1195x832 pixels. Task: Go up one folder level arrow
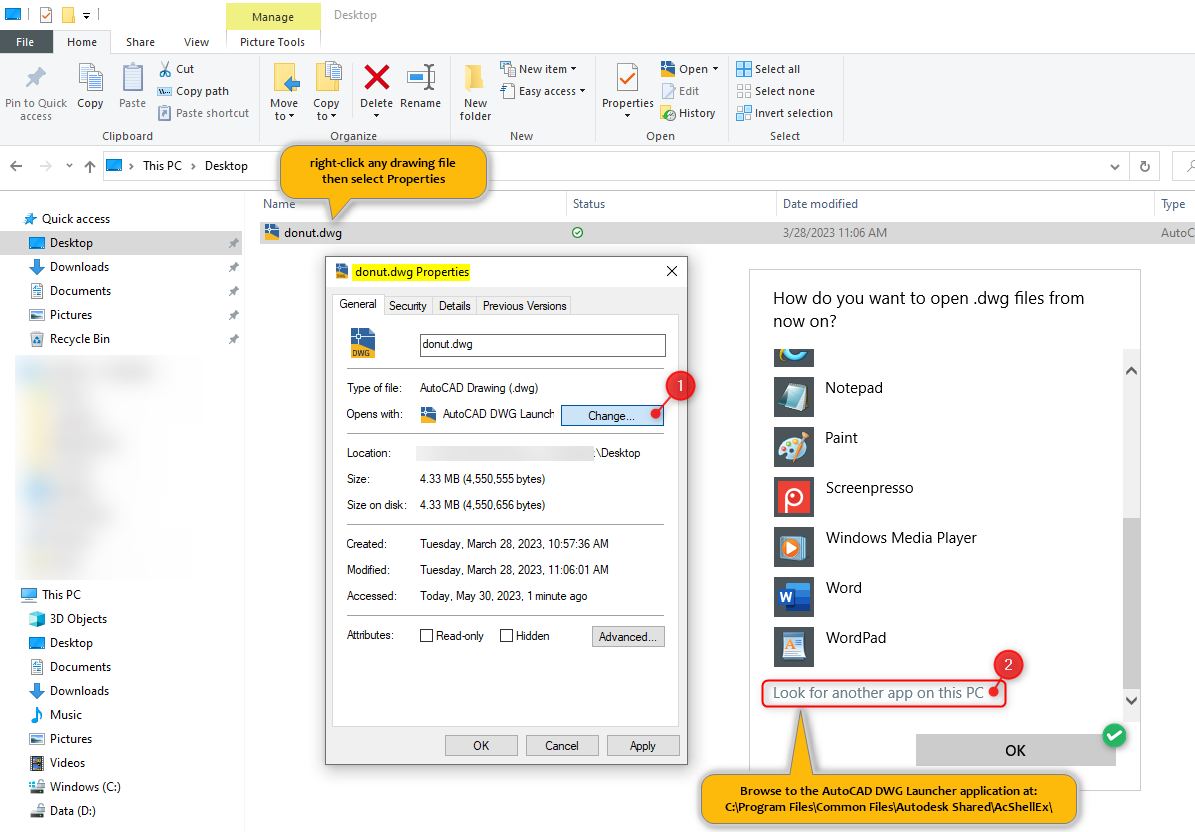click(x=90, y=166)
